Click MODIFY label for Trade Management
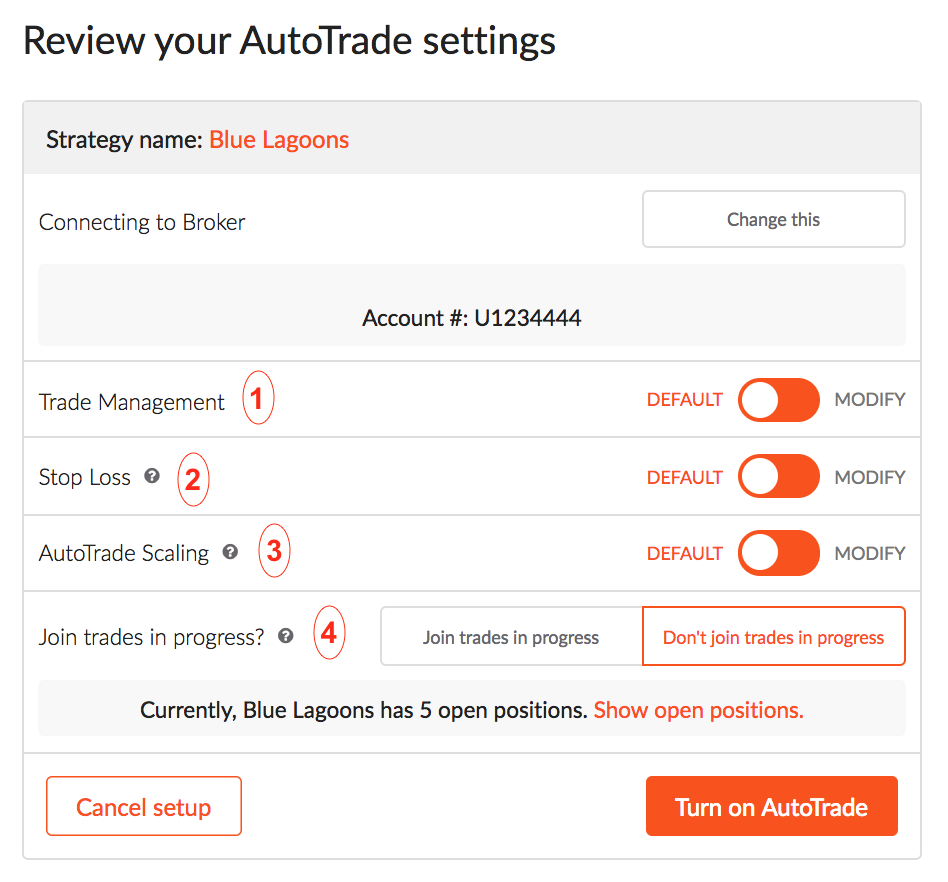948x882 pixels. 869,400
